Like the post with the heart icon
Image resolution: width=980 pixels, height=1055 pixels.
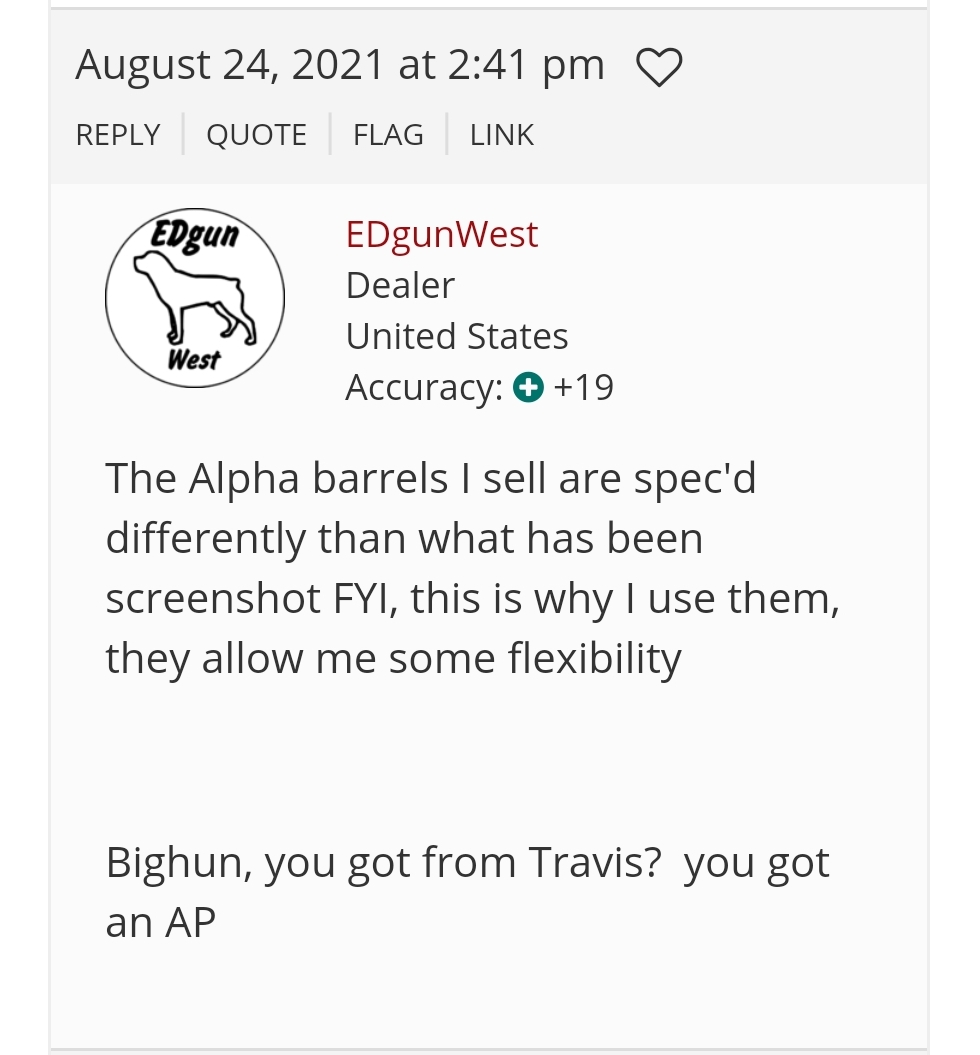[659, 67]
